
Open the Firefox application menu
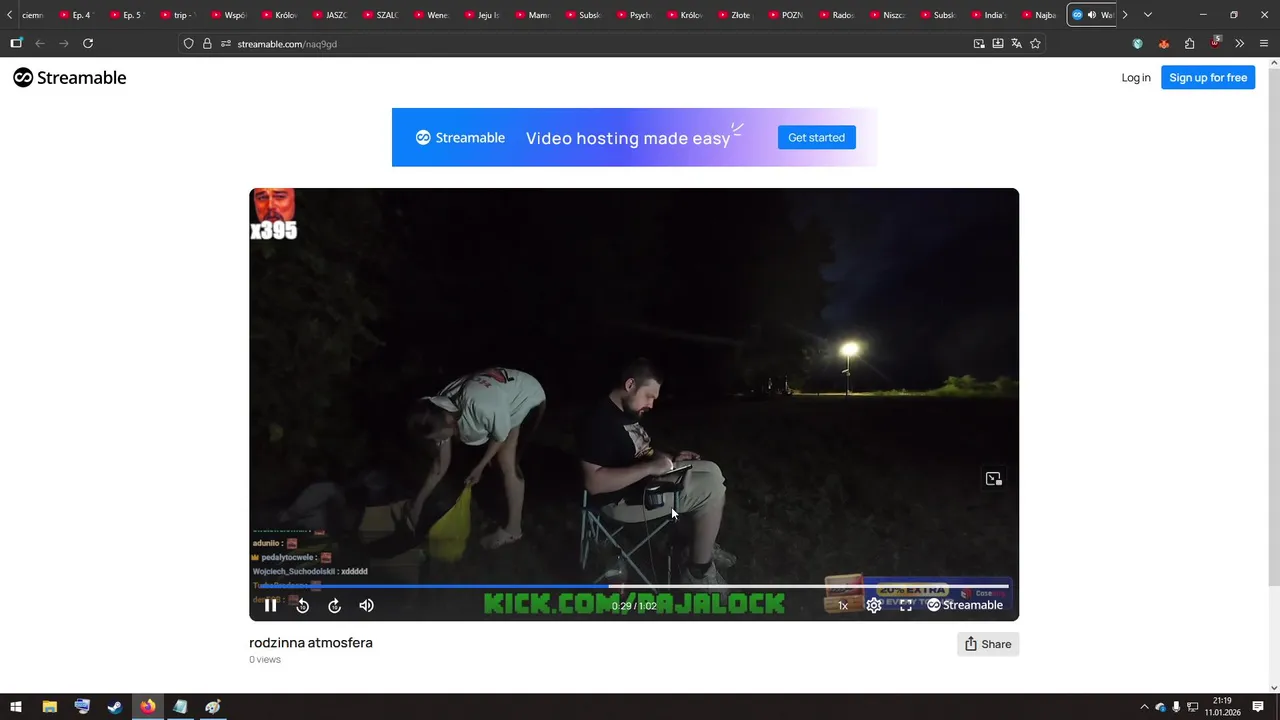[x=1264, y=43]
